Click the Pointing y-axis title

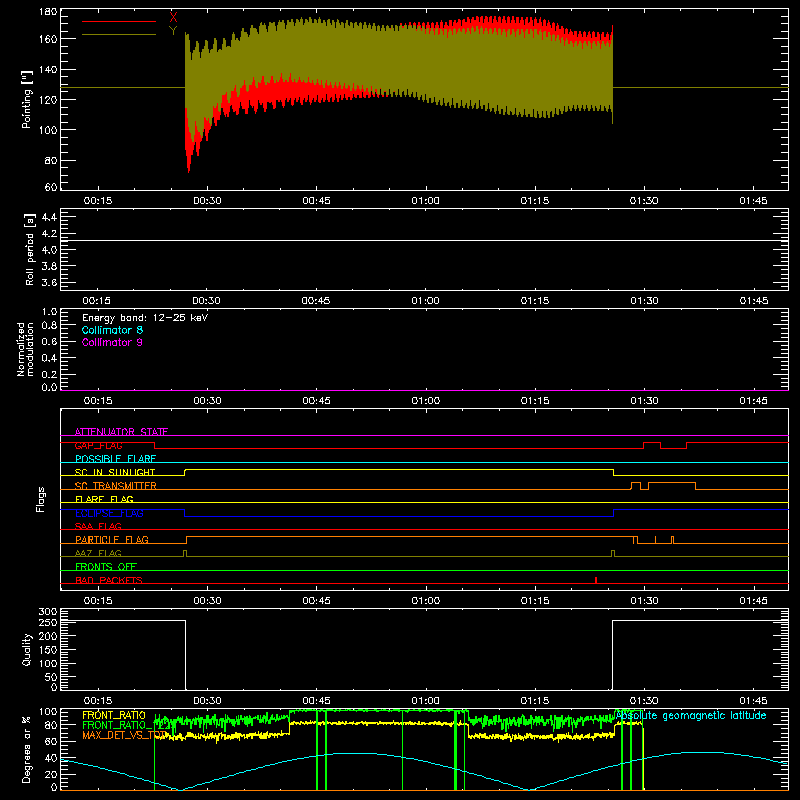point(27,99)
